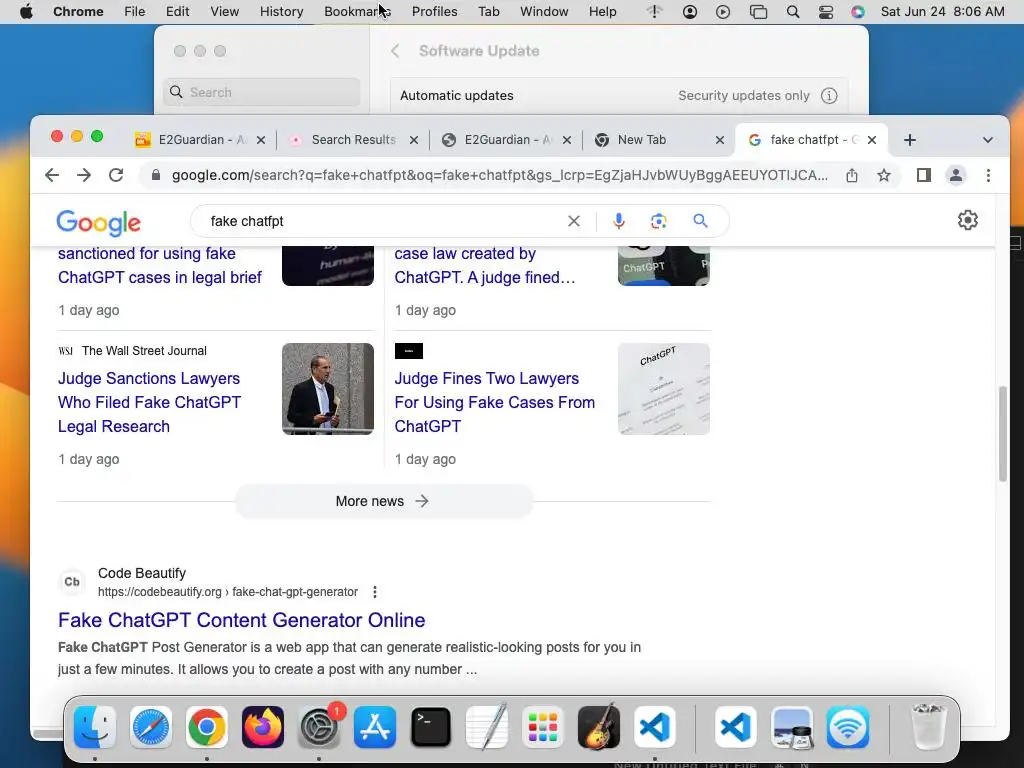
Task: Open Launchpad from the Dock
Action: [x=543, y=727]
